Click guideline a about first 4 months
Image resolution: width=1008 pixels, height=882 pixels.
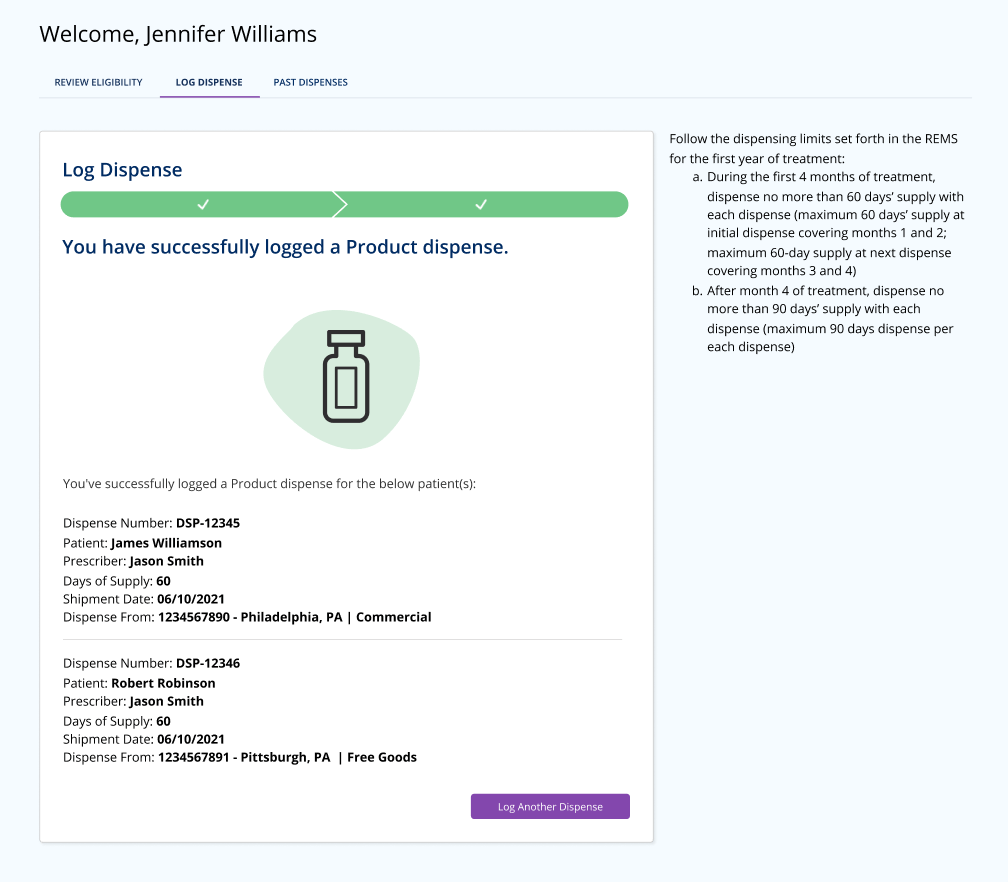(829, 224)
